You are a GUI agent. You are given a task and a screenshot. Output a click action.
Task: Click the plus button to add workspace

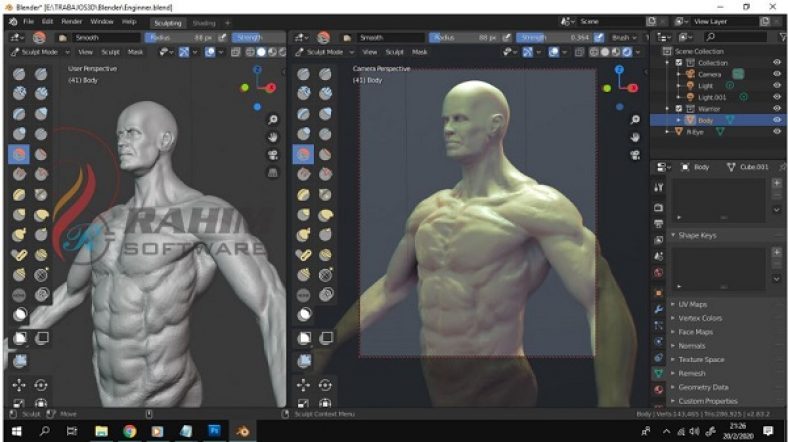(x=227, y=22)
